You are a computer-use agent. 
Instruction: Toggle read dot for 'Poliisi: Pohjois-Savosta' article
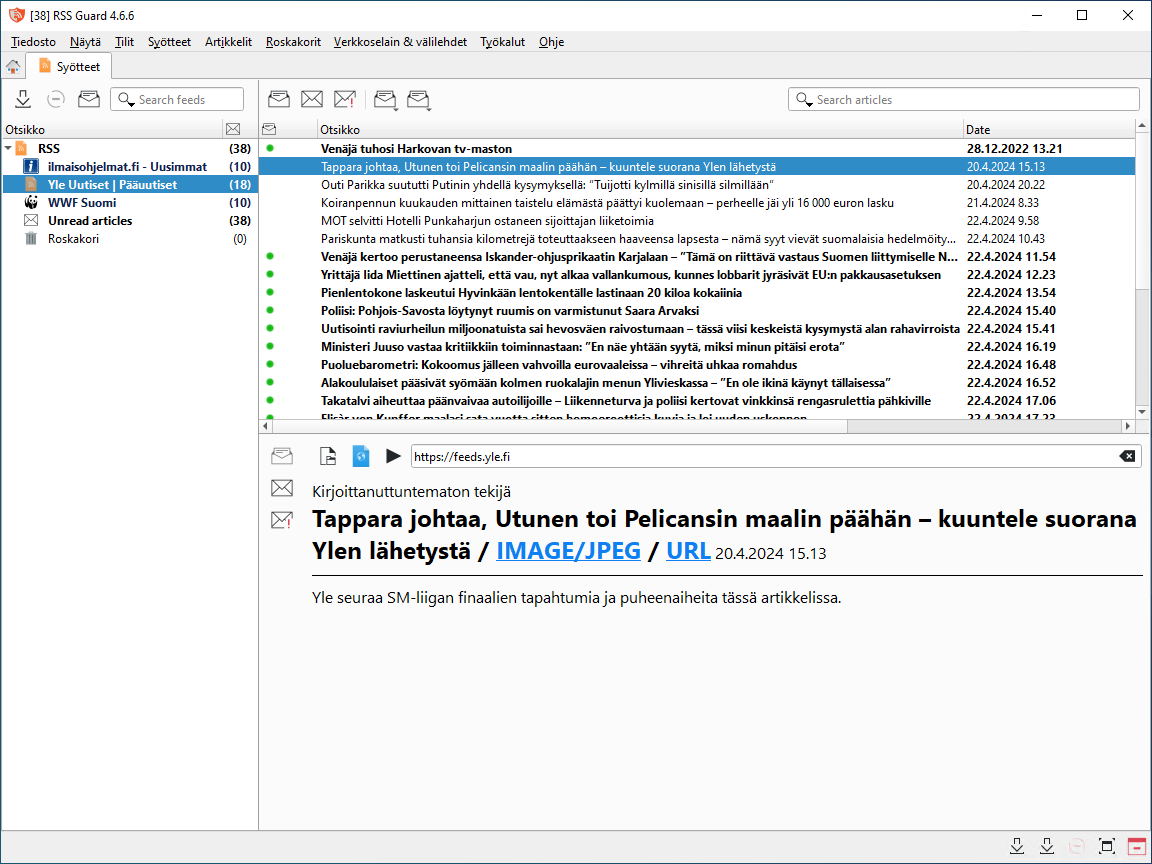tap(270, 310)
